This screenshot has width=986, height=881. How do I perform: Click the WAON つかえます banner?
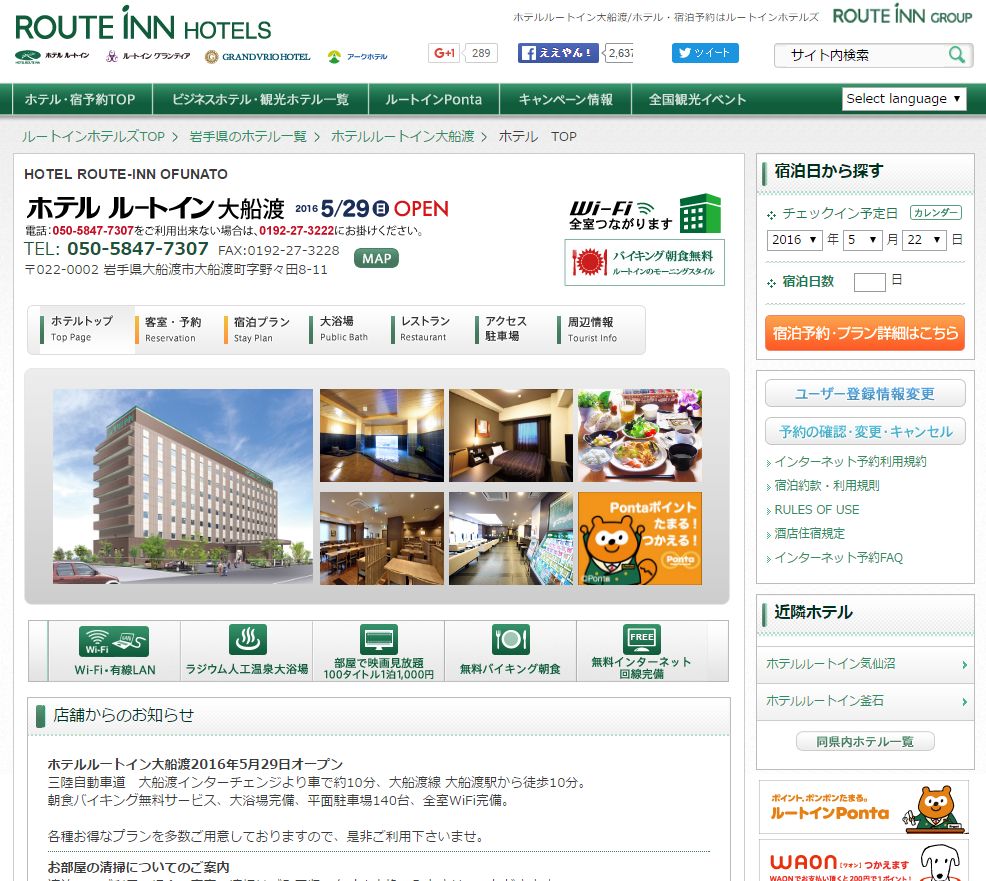click(864, 862)
